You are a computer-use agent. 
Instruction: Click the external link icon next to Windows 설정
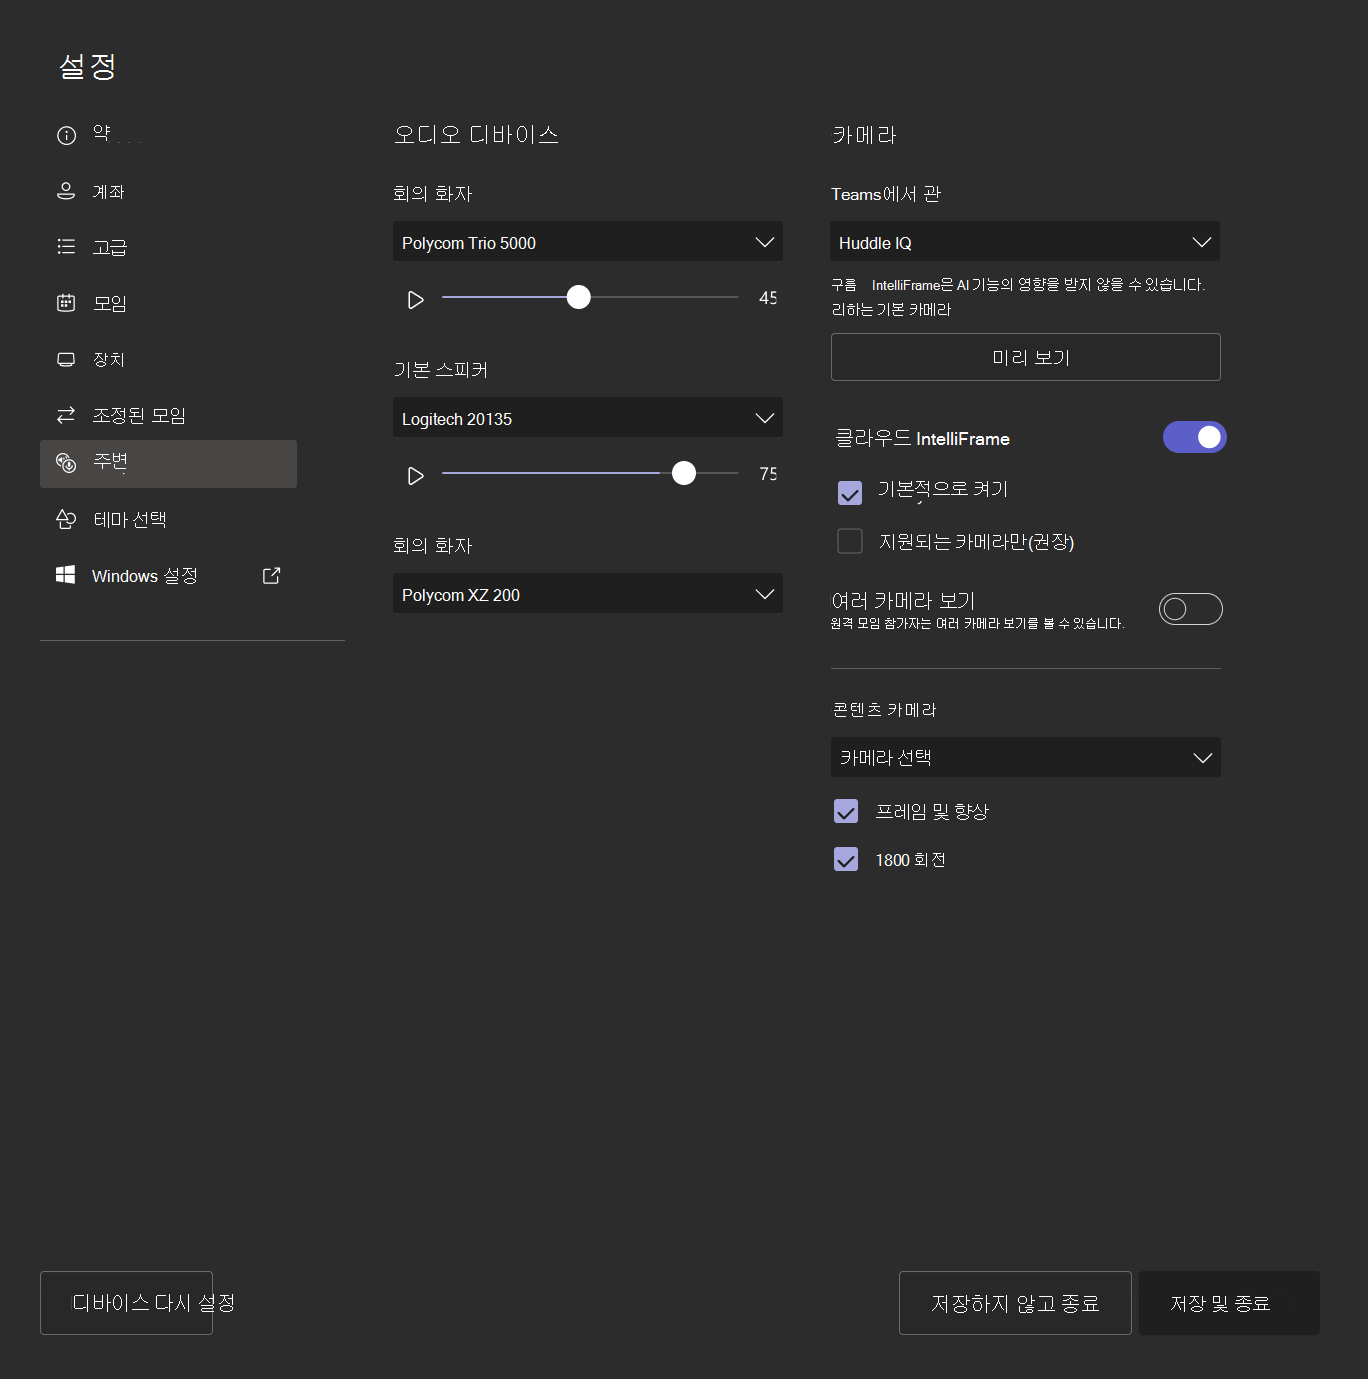coord(271,575)
